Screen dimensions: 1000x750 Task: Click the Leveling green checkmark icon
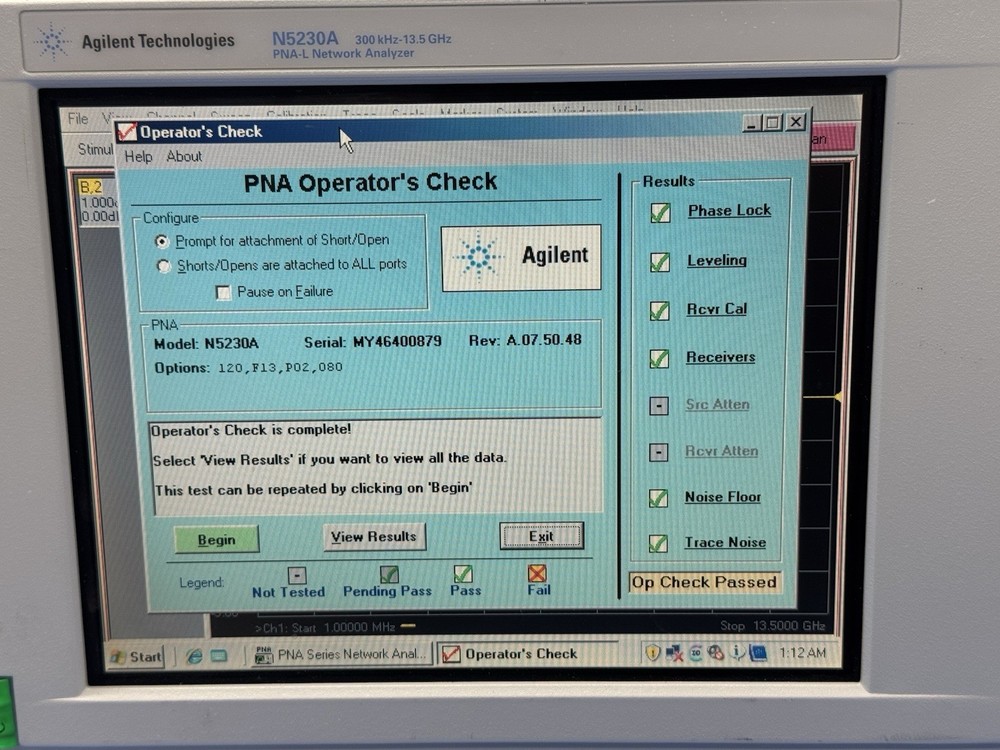660,261
